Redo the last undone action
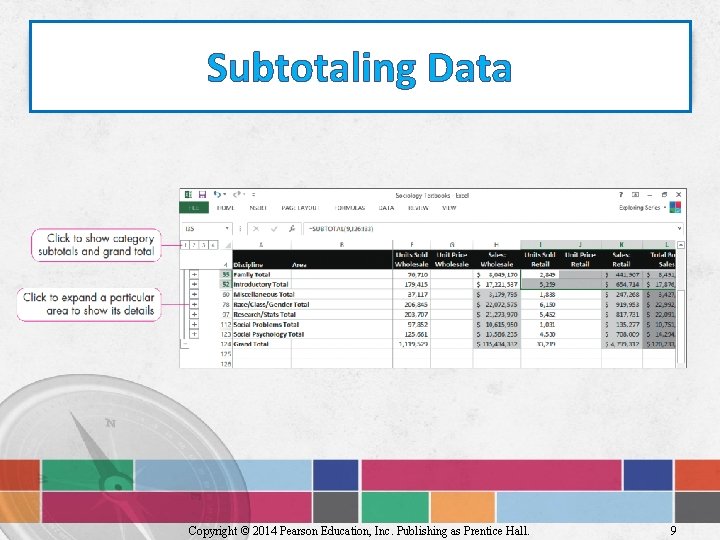This screenshot has width=720, height=540. pyautogui.click(x=236, y=195)
